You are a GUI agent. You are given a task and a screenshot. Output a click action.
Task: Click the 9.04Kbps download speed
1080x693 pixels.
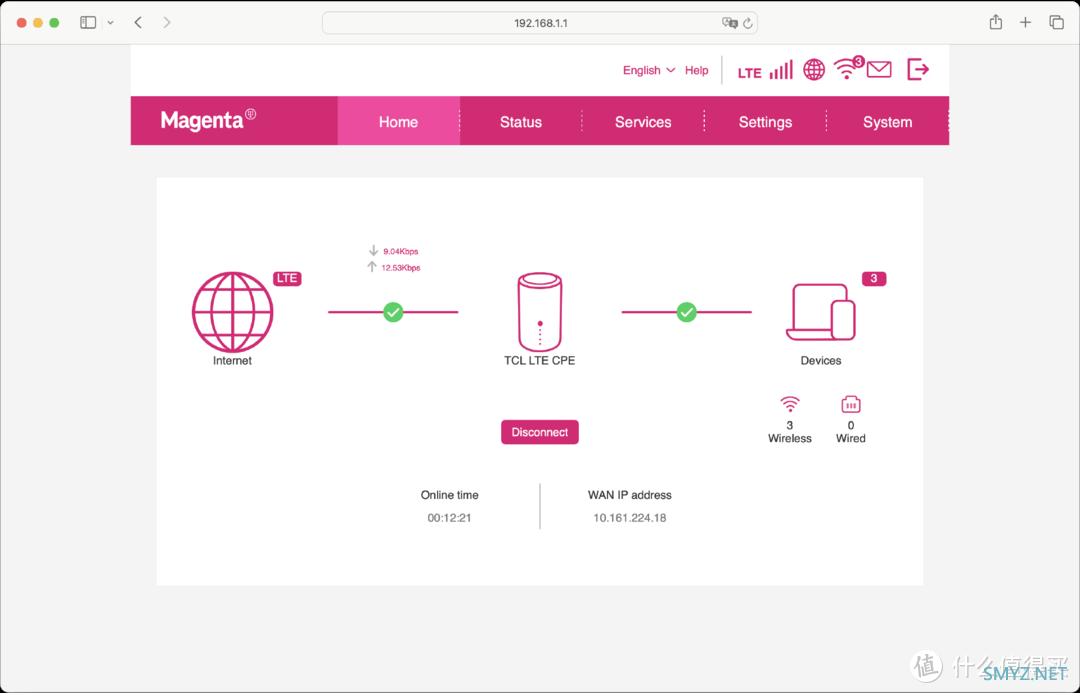(401, 251)
